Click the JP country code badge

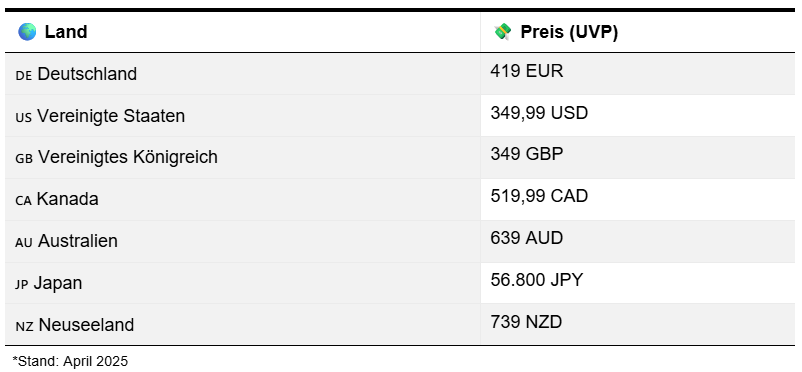click(x=22, y=285)
